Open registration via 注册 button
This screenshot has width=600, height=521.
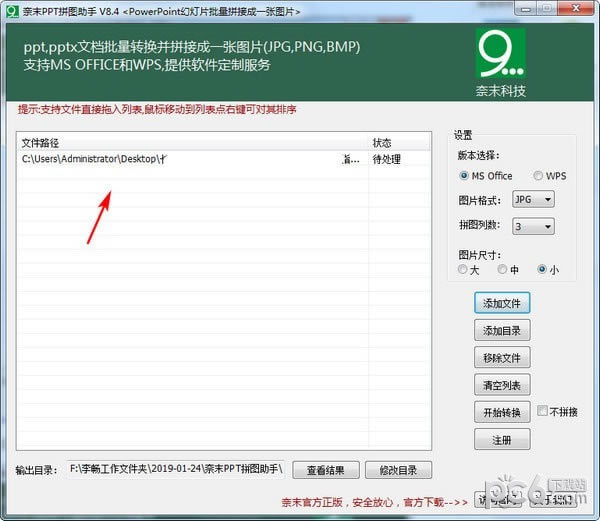501,439
